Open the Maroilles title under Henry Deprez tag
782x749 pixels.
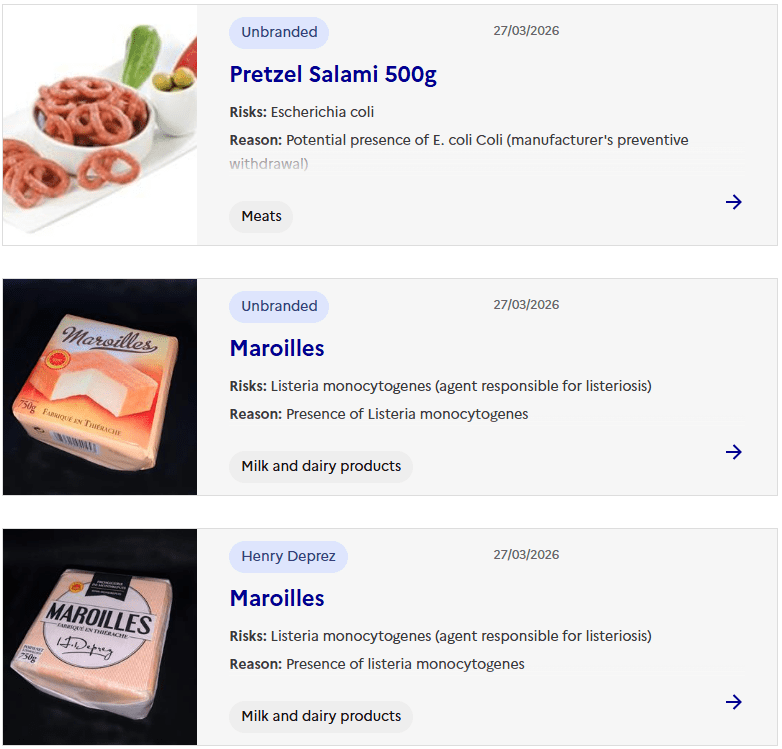click(x=277, y=598)
